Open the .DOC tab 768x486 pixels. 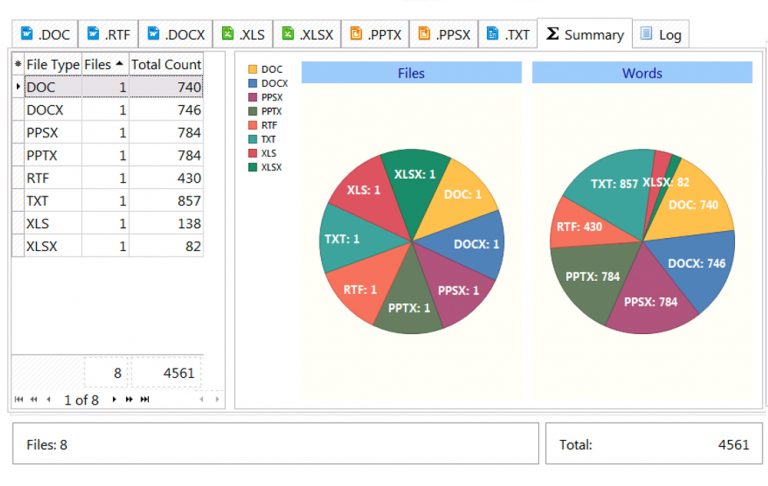coord(43,34)
